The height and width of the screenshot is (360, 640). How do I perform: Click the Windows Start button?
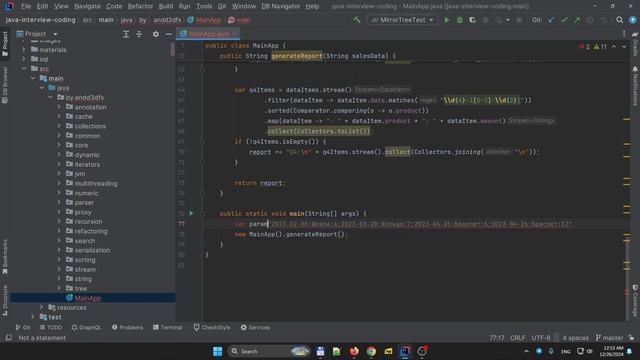218,351
